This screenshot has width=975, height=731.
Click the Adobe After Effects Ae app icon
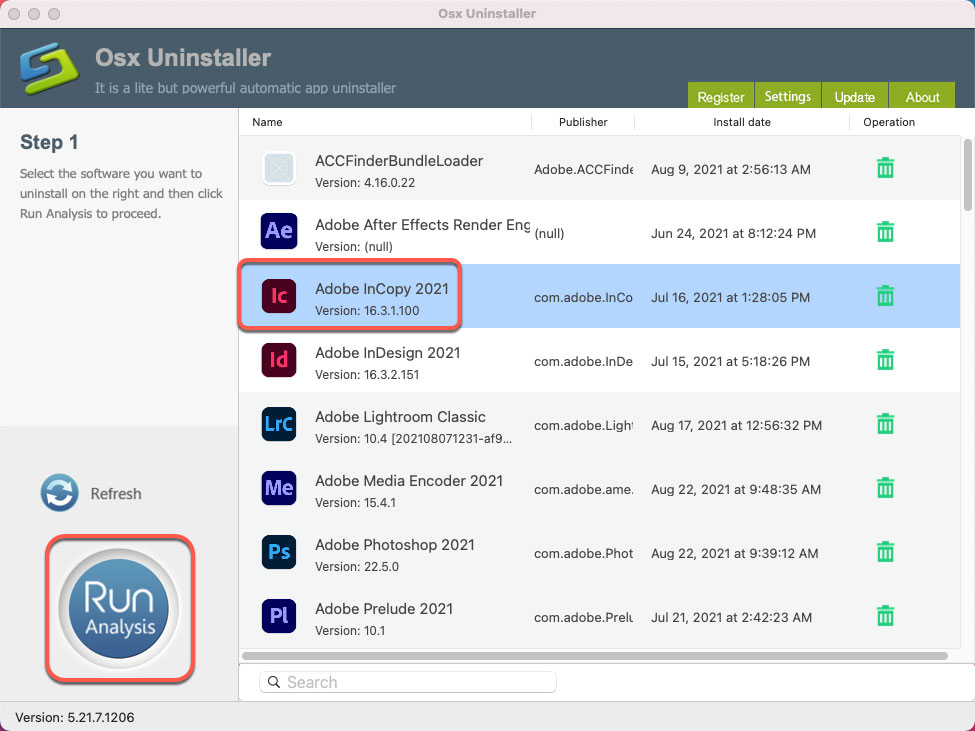click(x=278, y=231)
